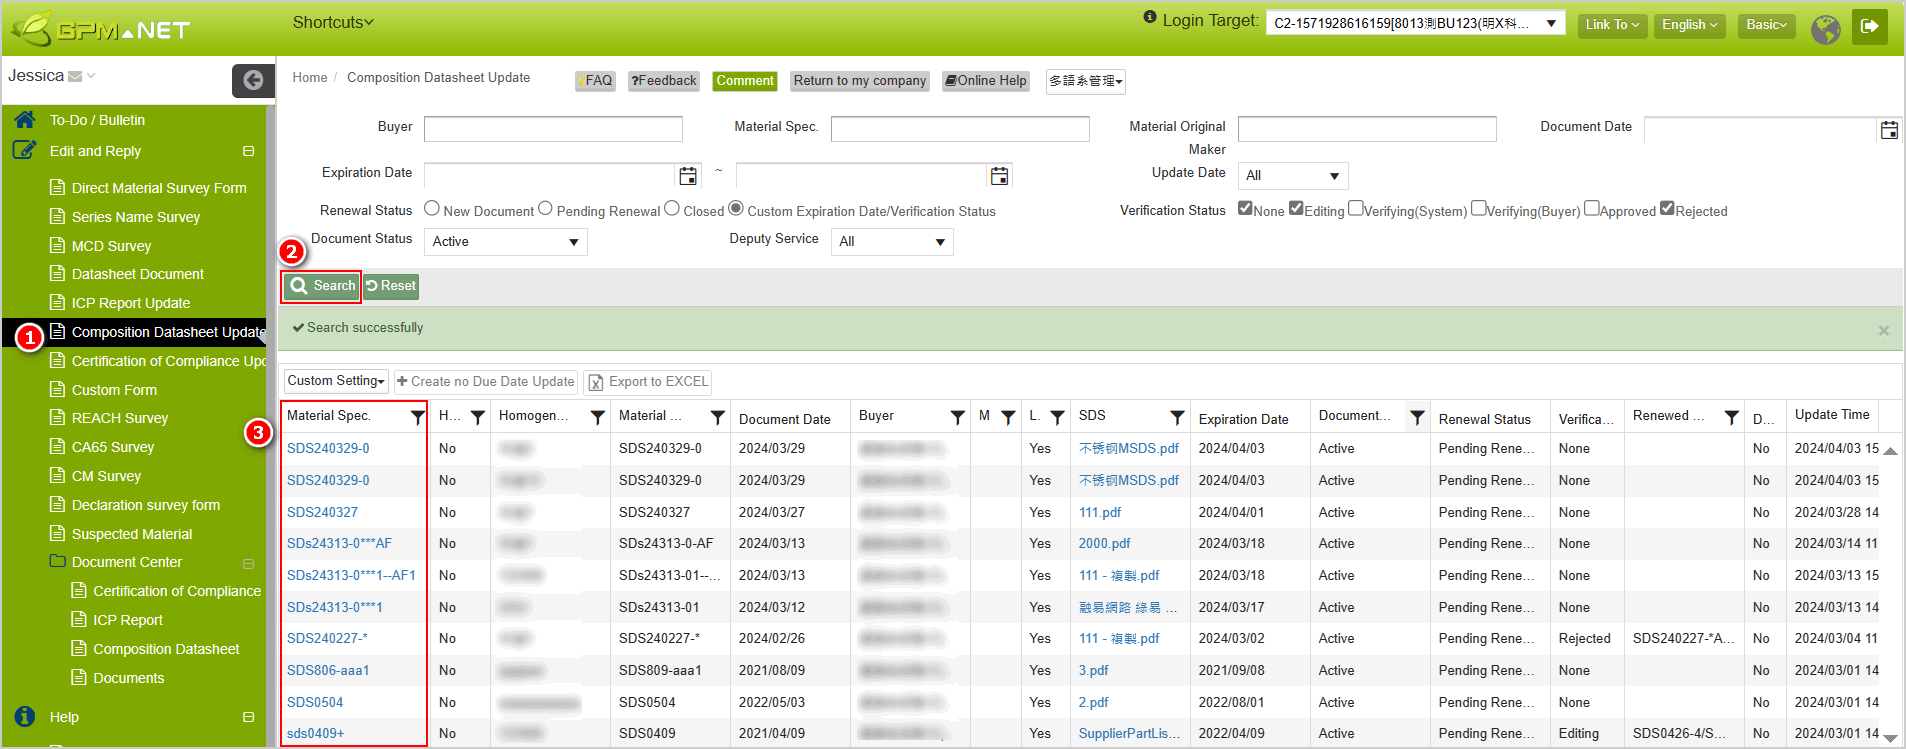
Task: Open calendar picker for Document Date
Action: (x=1889, y=130)
